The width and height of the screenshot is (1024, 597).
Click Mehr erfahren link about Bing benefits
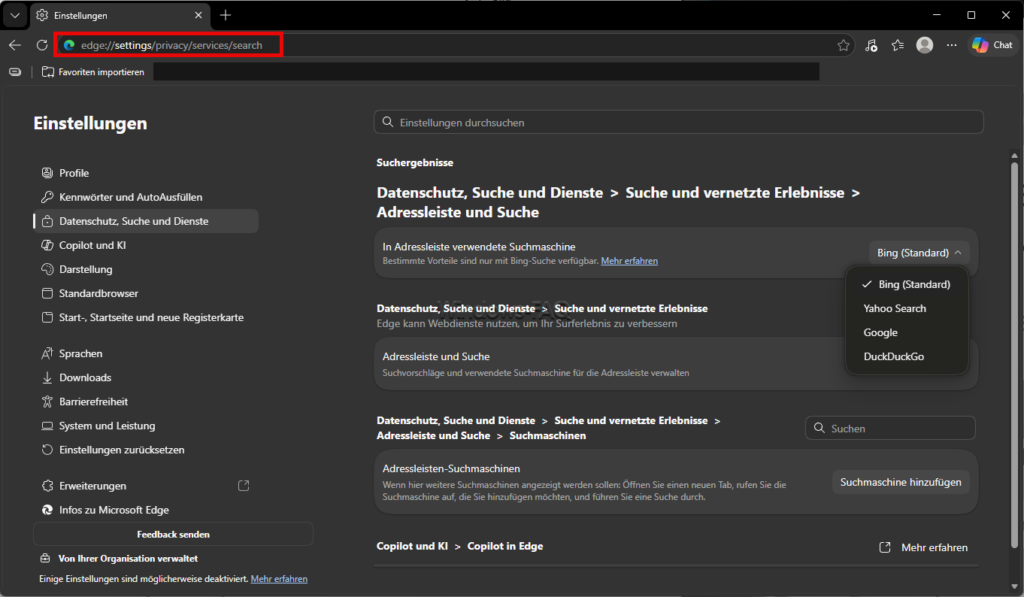click(629, 261)
